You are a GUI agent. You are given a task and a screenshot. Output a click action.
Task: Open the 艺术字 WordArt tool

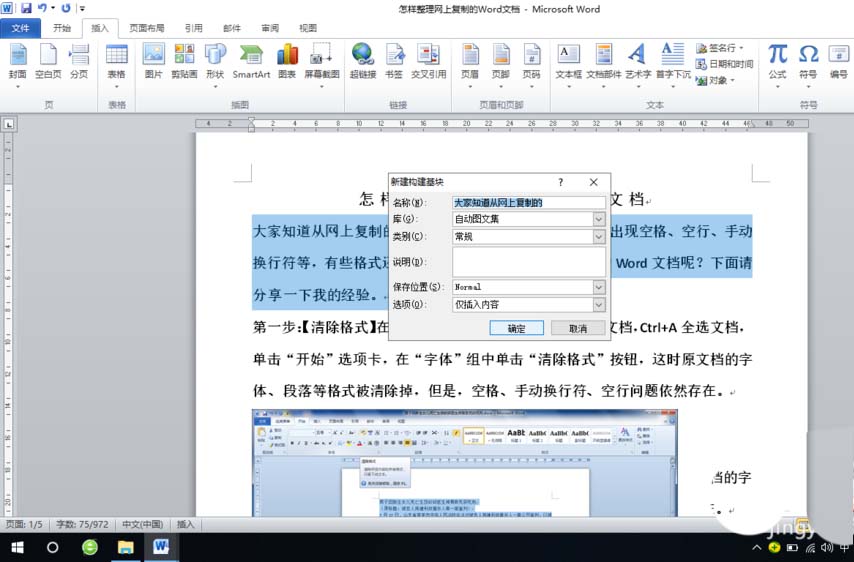click(637, 60)
